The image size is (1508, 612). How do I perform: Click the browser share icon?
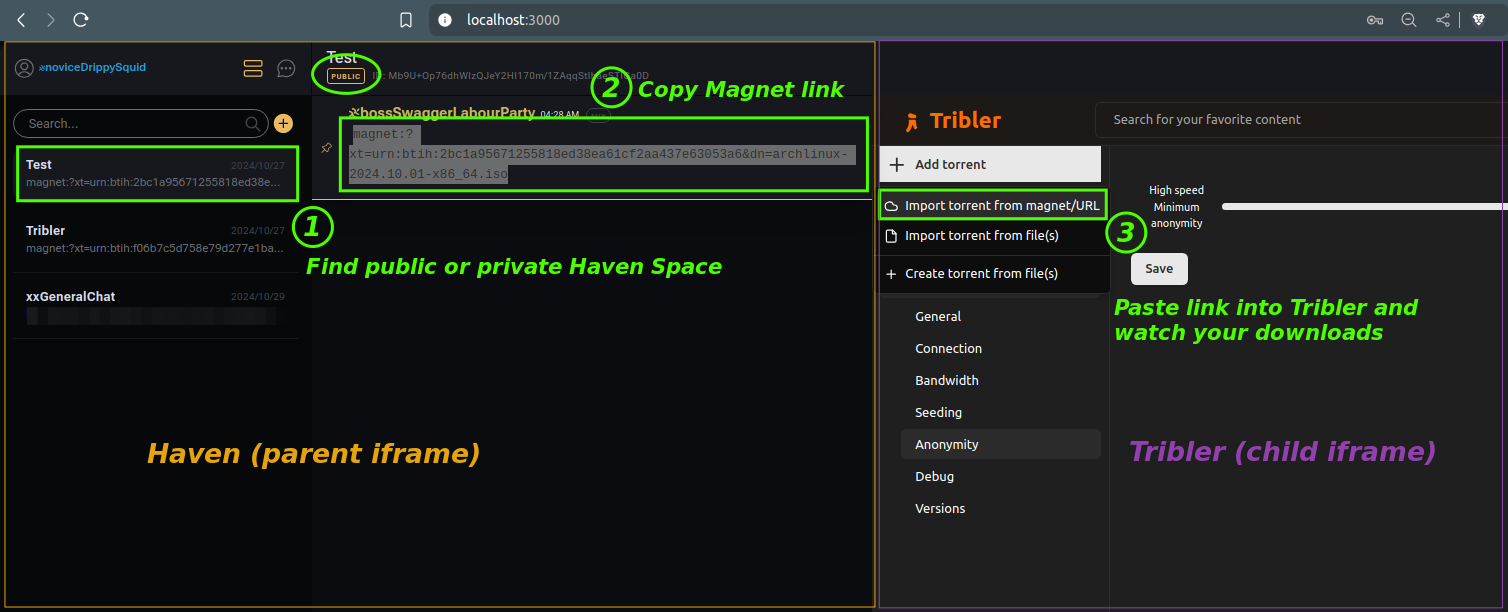point(1442,20)
